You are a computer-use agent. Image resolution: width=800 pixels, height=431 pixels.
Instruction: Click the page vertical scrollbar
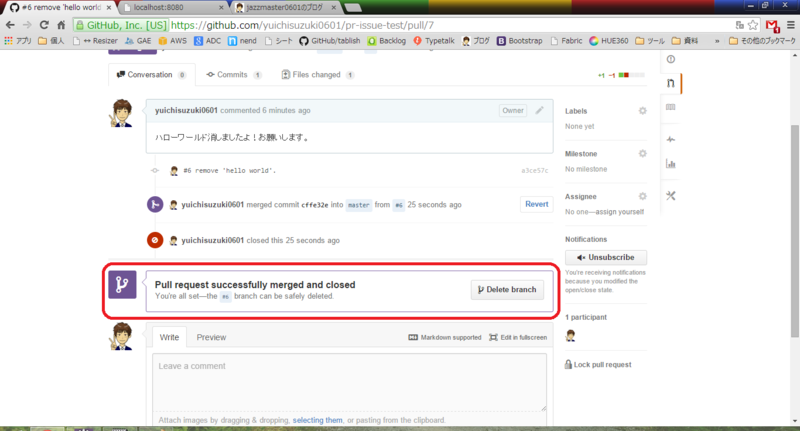tap(795, 231)
